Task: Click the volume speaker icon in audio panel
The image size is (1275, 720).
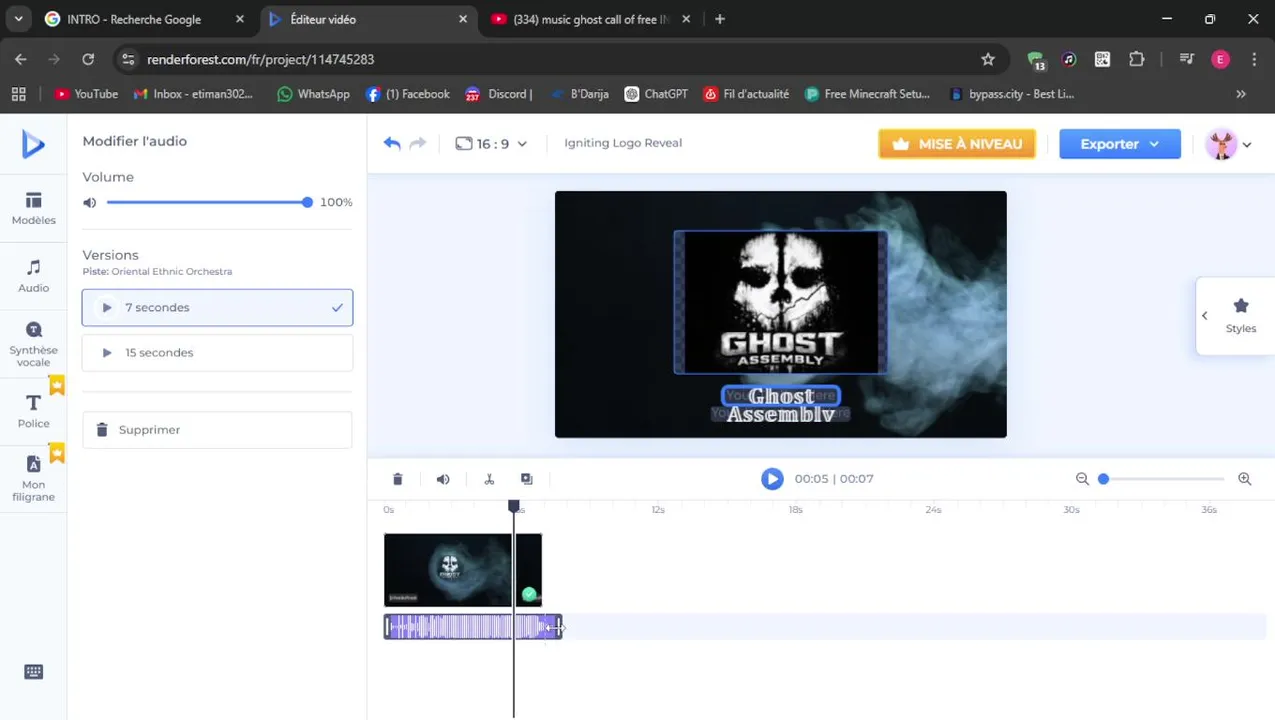Action: [90, 202]
